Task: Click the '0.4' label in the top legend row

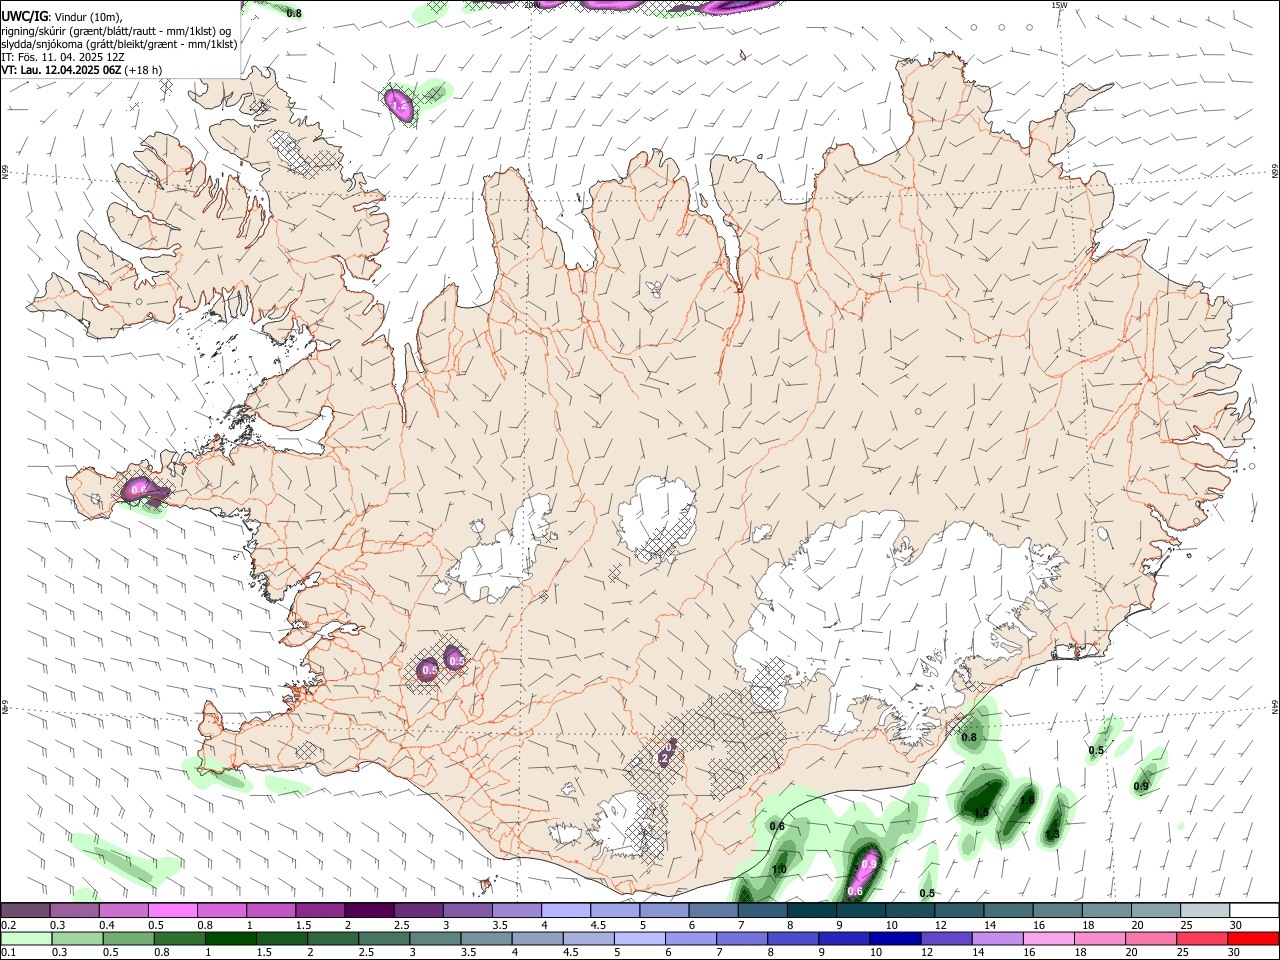Action: (x=107, y=925)
